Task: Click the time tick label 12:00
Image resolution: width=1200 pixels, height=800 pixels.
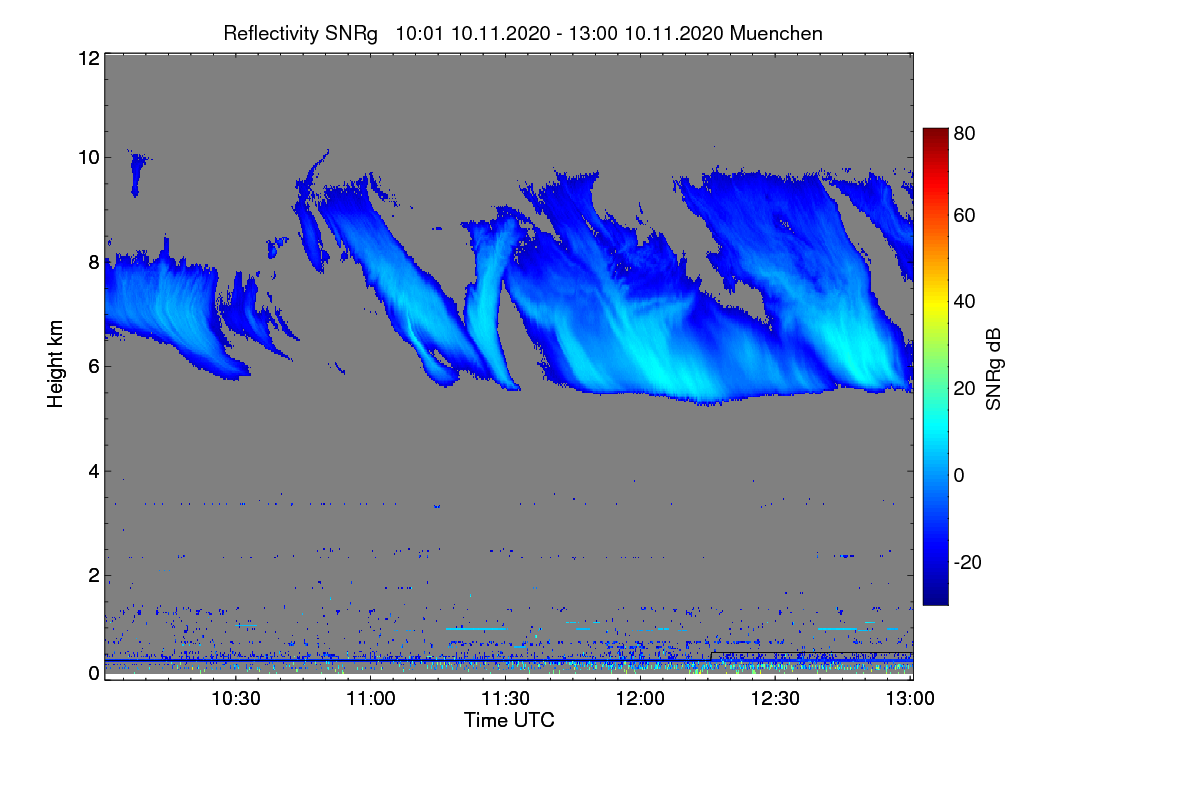Action: tap(641, 698)
